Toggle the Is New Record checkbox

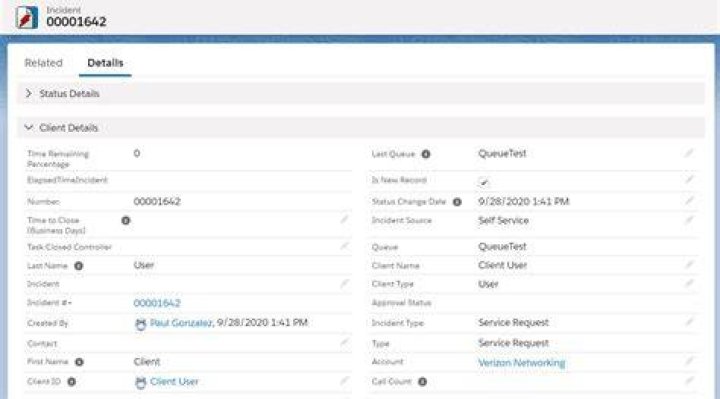click(484, 182)
